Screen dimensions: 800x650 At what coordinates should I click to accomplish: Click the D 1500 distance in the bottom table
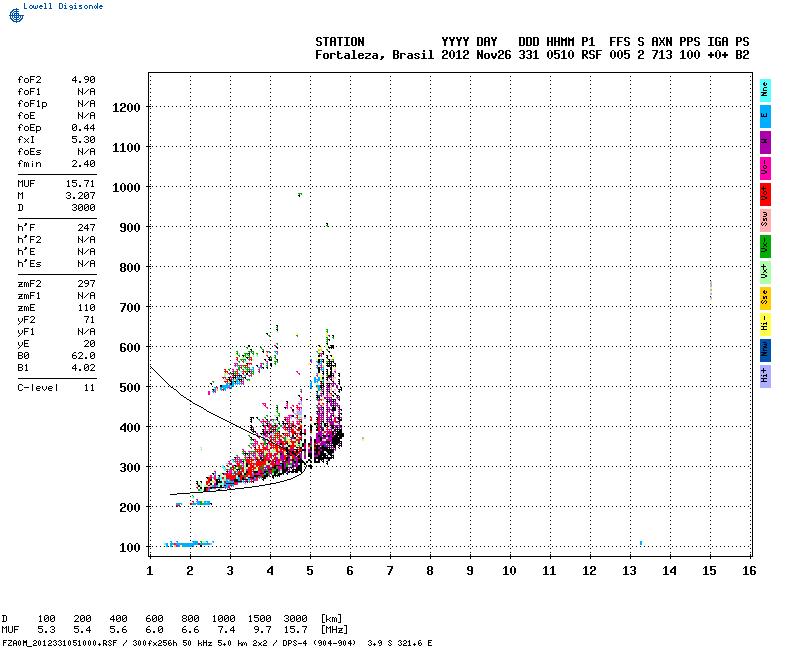[x=259, y=619]
